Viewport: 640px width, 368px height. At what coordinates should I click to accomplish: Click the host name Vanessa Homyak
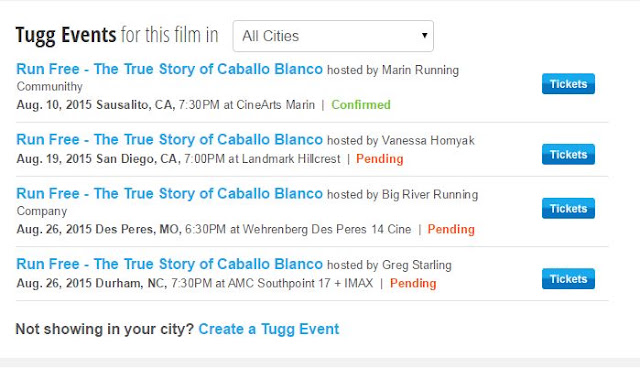(428, 141)
